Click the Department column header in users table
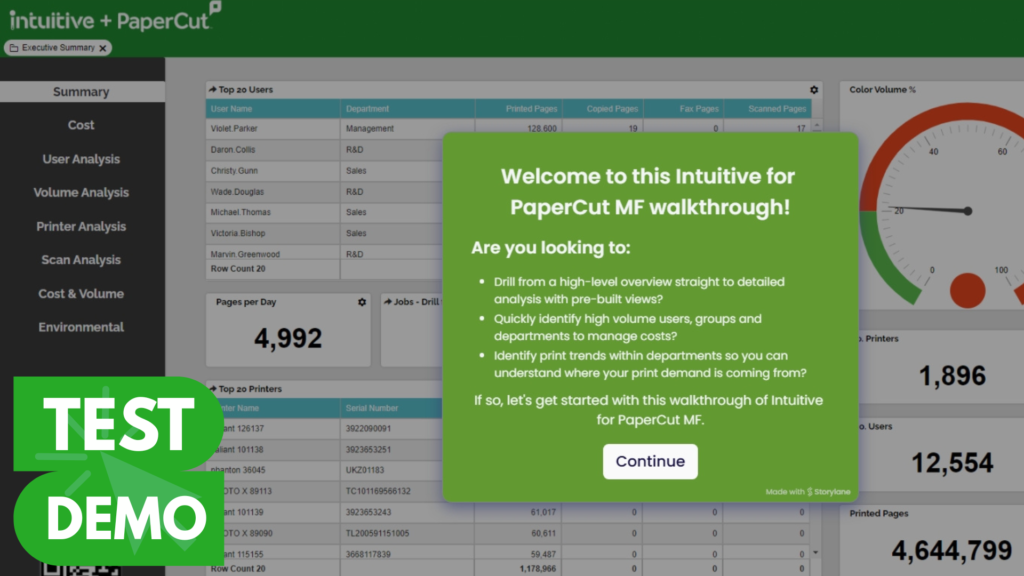Viewport: 1024px width, 576px height. point(367,109)
